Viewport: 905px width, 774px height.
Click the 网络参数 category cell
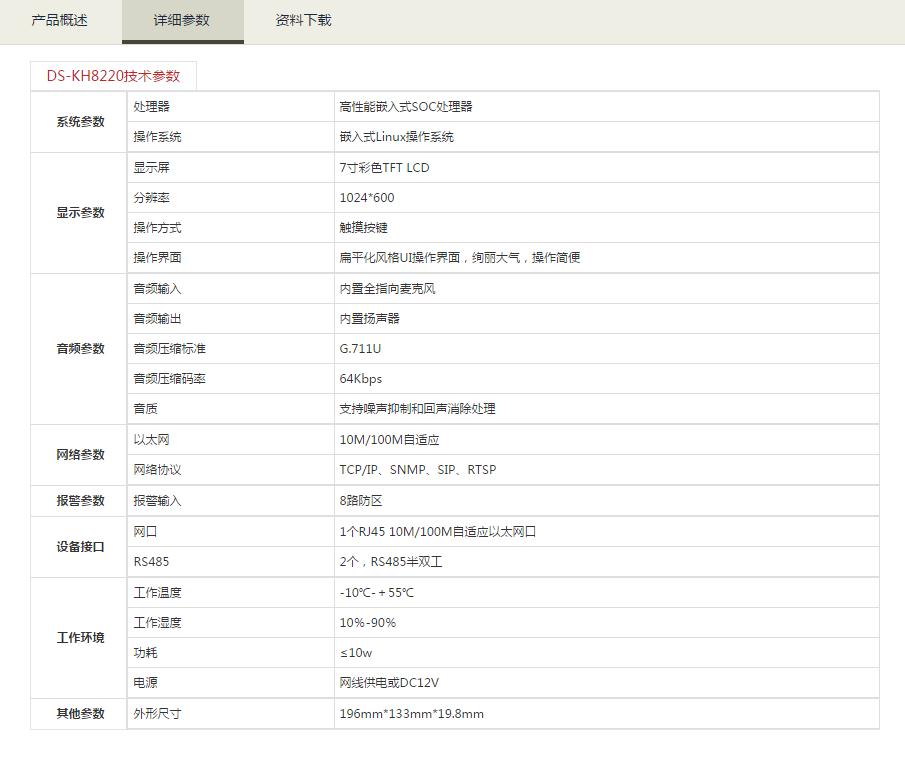(80, 455)
